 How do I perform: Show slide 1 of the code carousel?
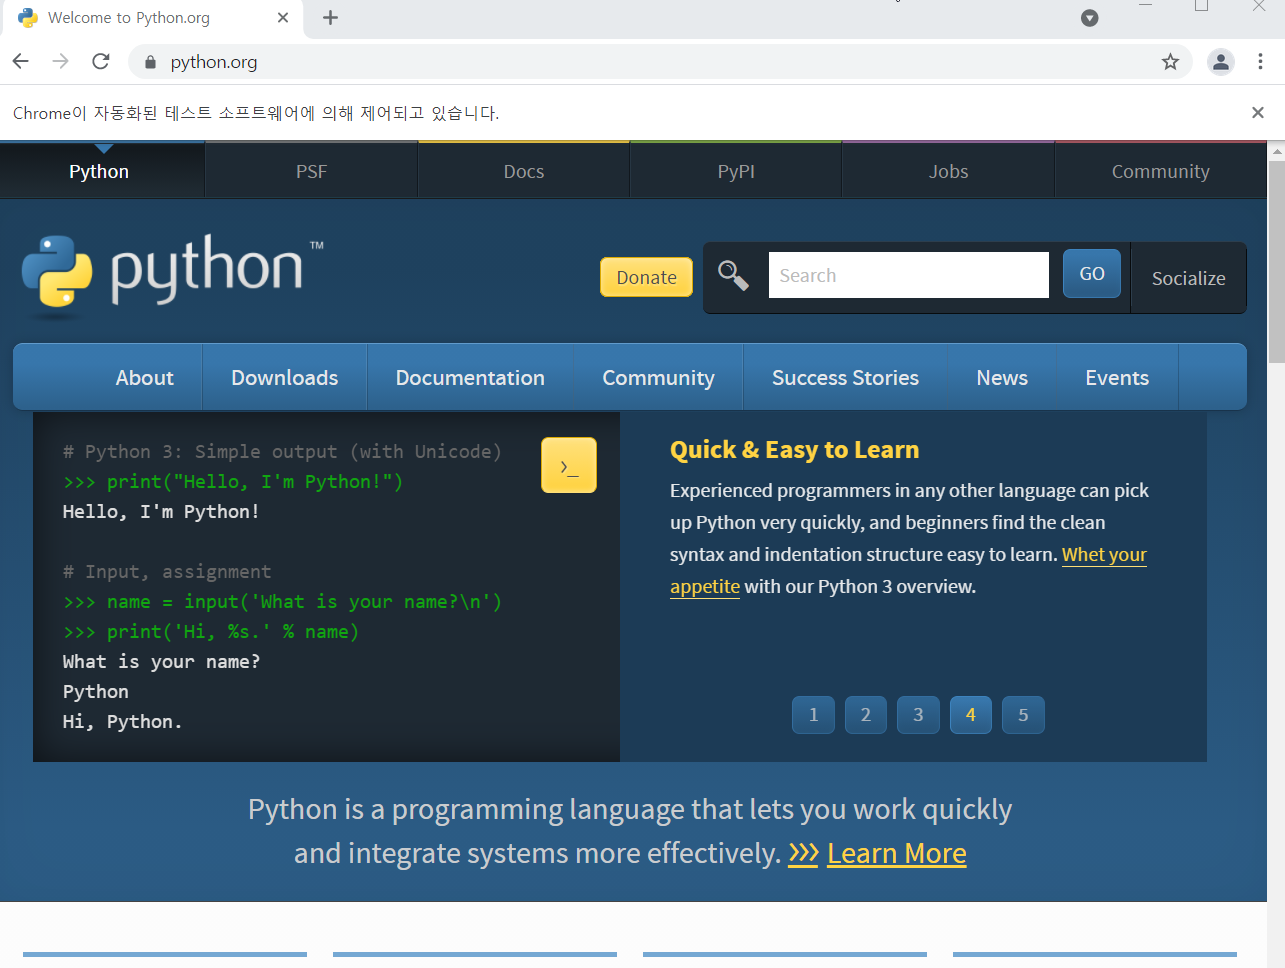point(813,715)
